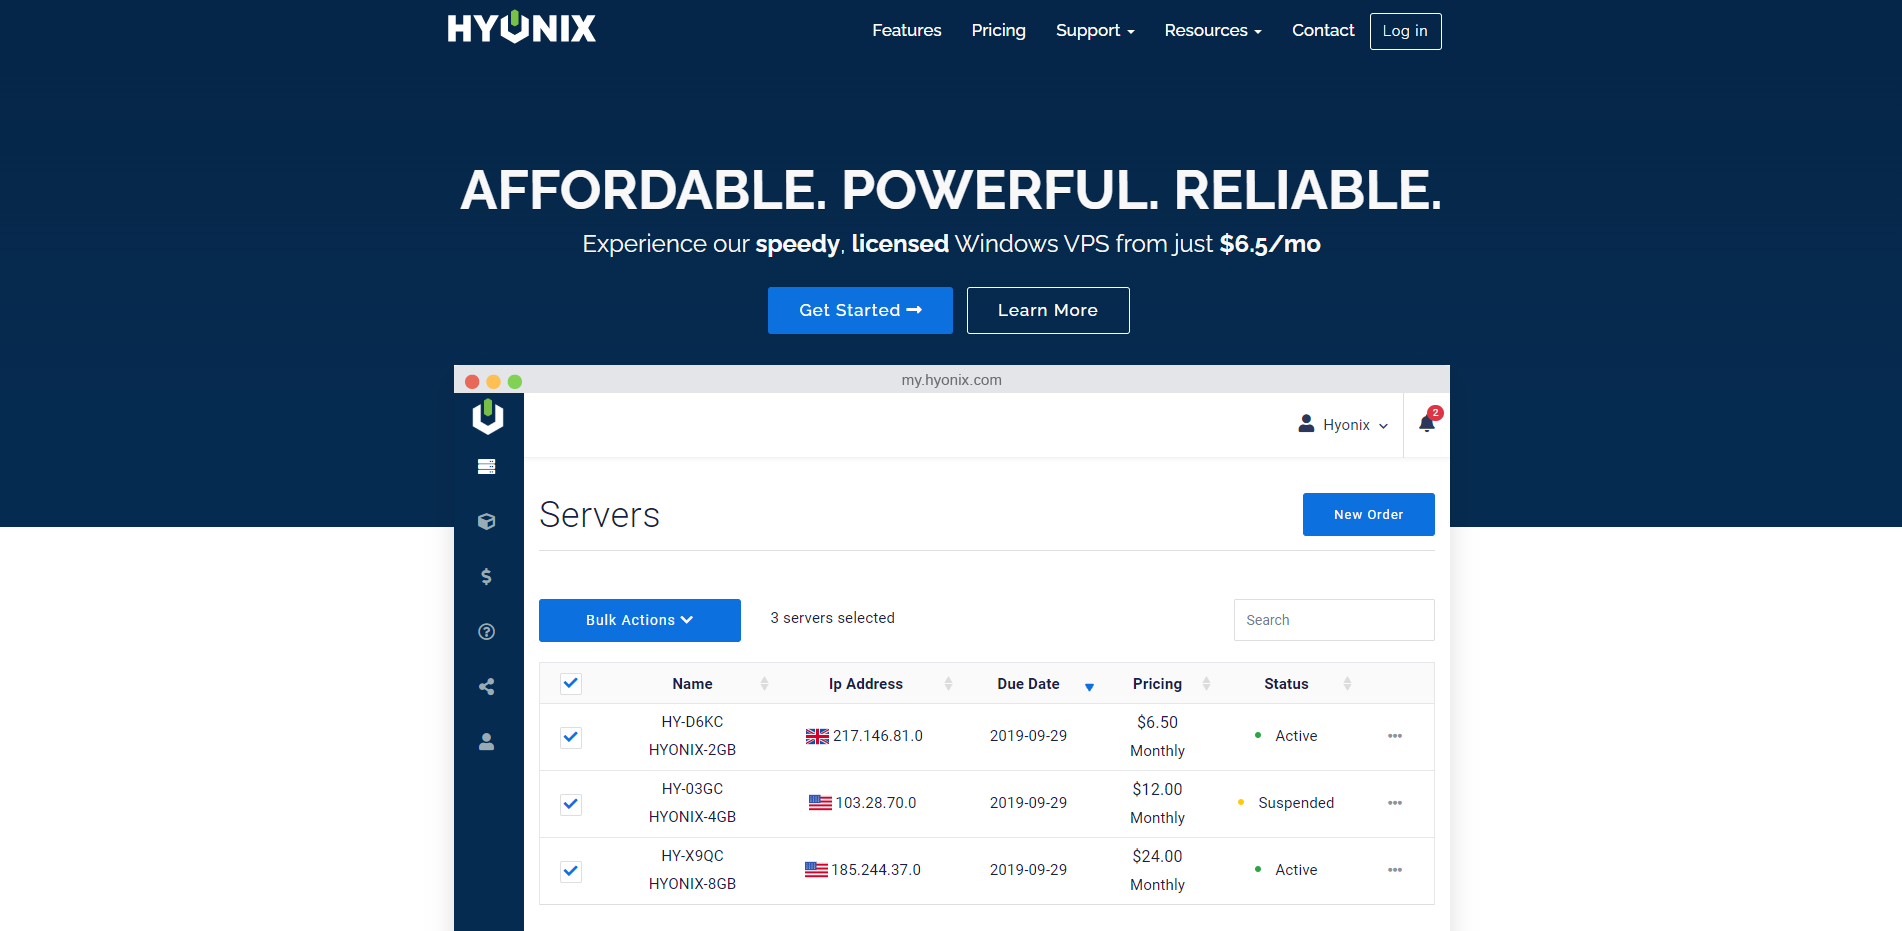Click the HYONIX-2GB server name
The image size is (1902, 931).
[x=692, y=750]
